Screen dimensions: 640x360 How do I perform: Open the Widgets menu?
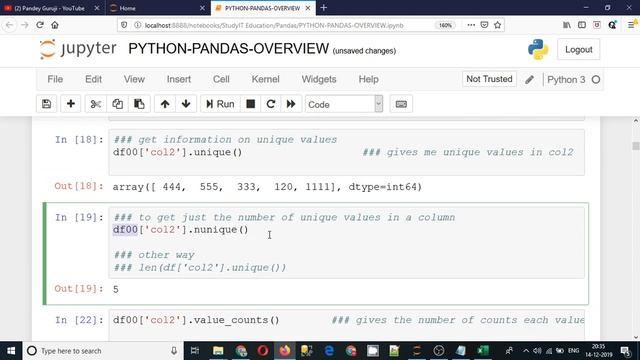click(x=319, y=79)
